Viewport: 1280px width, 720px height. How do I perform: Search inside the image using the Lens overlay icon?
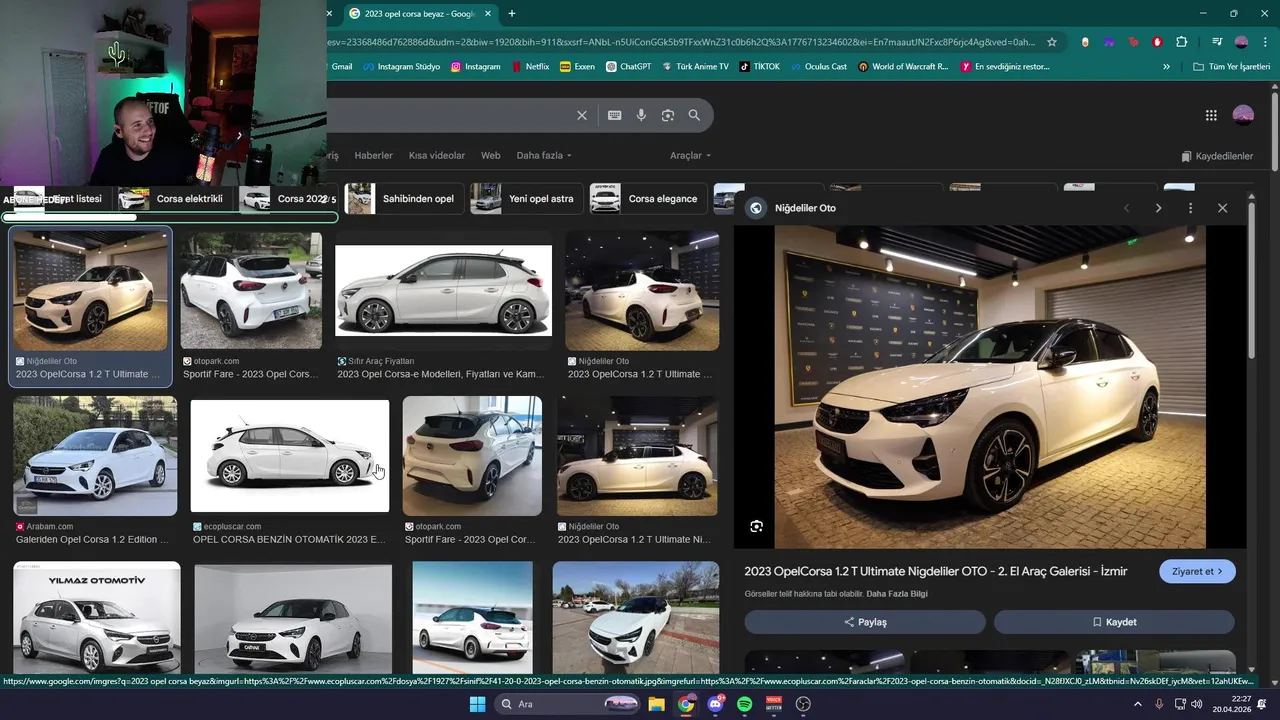[756, 526]
